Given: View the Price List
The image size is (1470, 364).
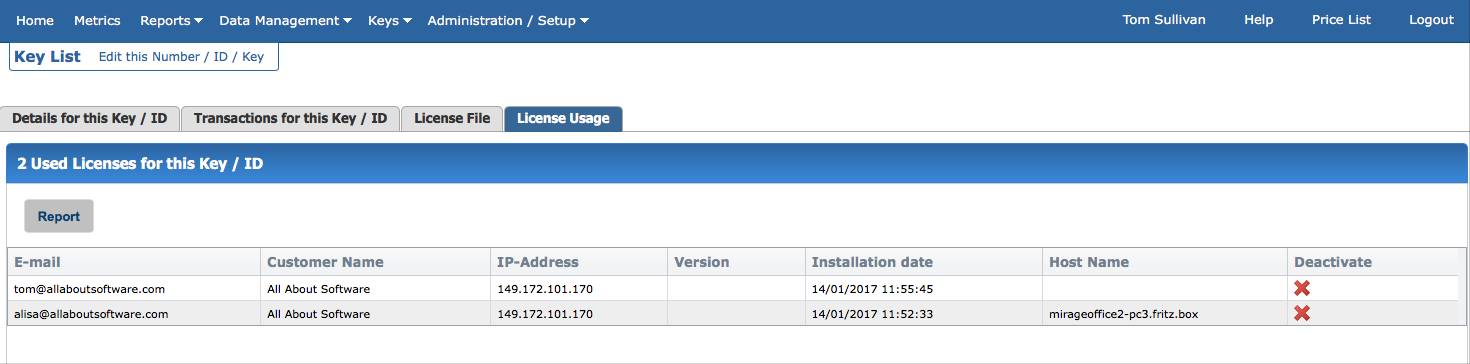Looking at the screenshot, I should 1341,20.
